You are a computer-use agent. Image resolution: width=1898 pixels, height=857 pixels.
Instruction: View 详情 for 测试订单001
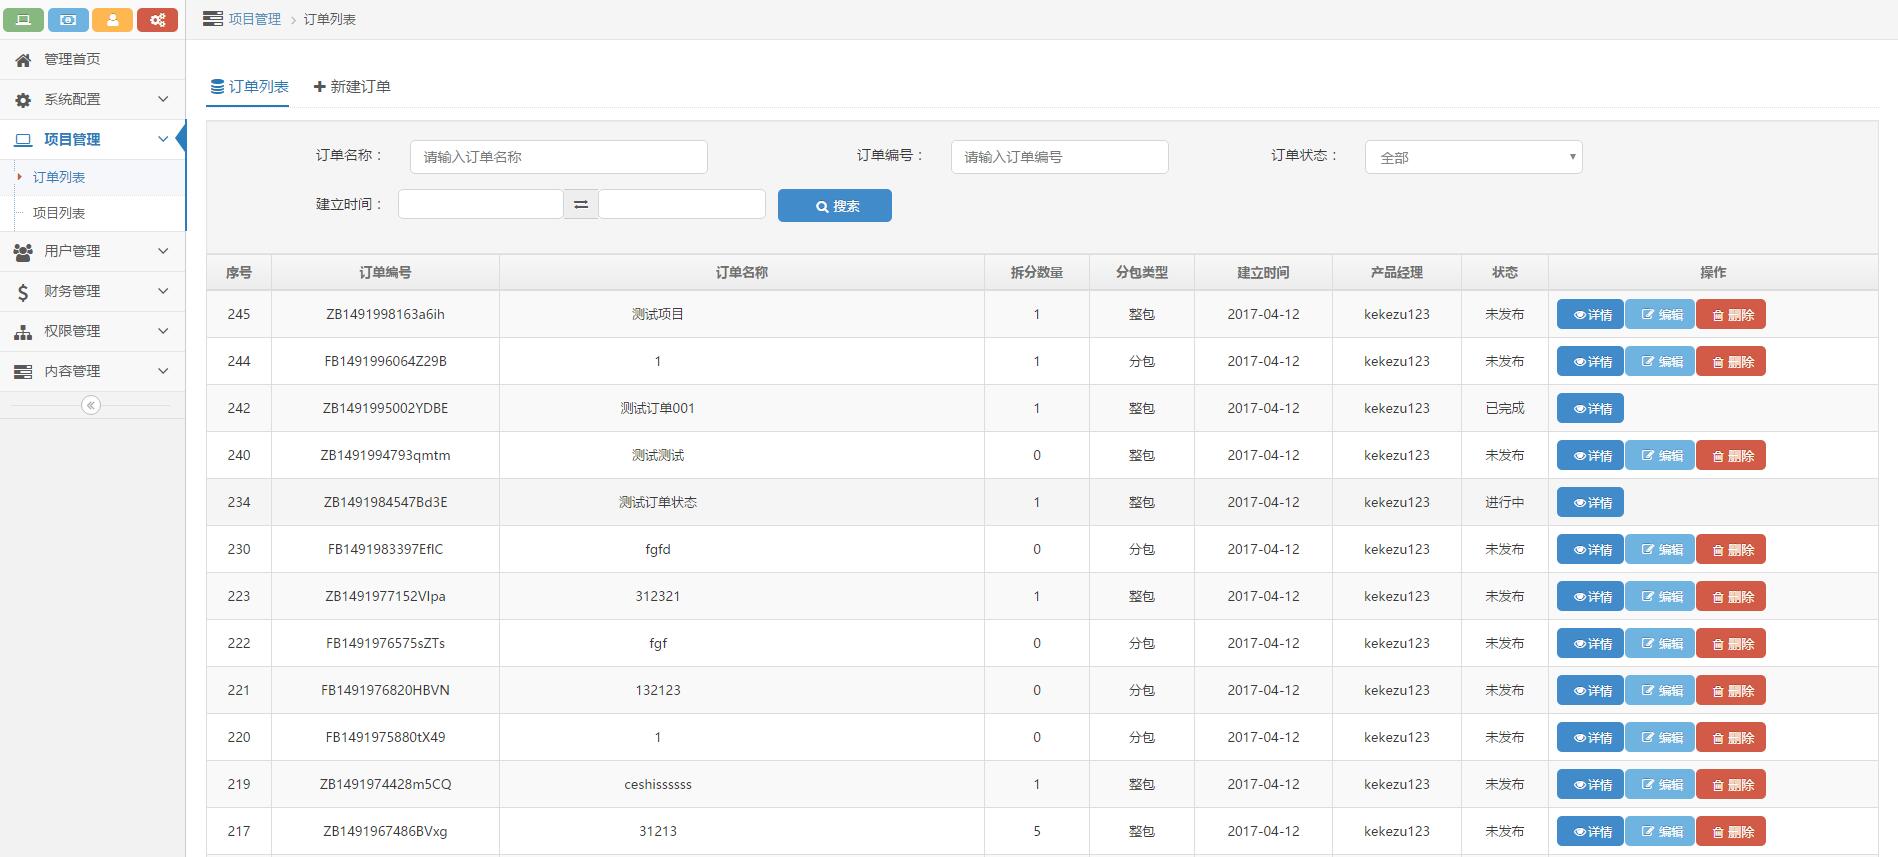1590,409
